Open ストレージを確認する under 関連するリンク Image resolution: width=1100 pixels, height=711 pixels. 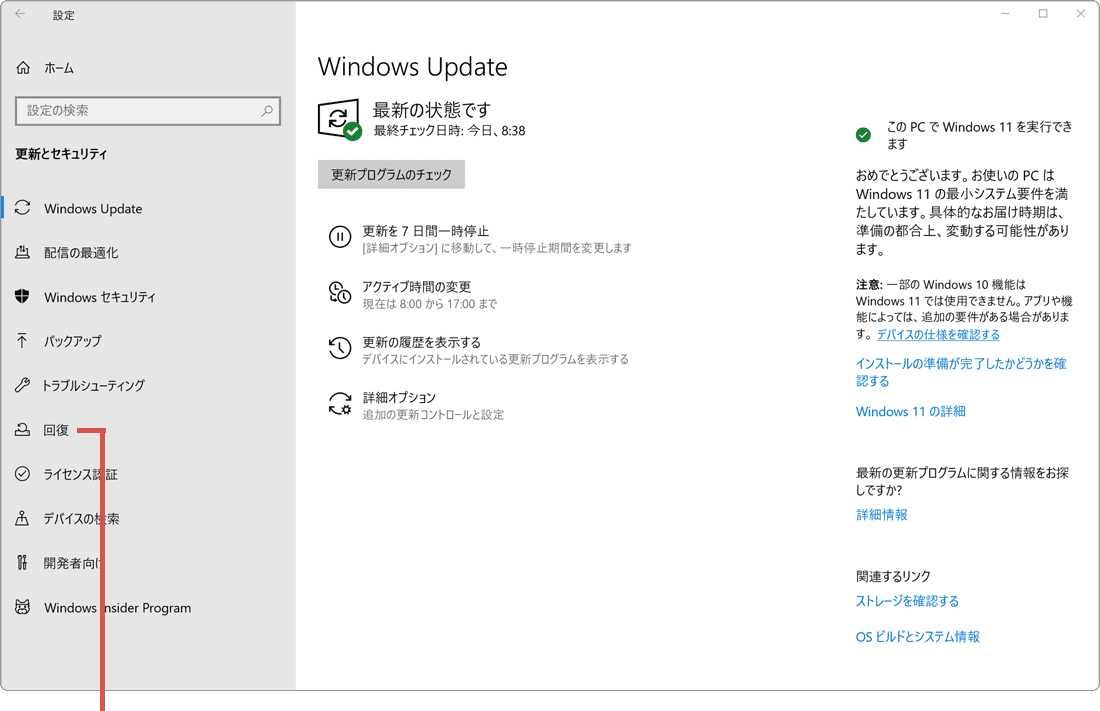pyautogui.click(x=909, y=600)
